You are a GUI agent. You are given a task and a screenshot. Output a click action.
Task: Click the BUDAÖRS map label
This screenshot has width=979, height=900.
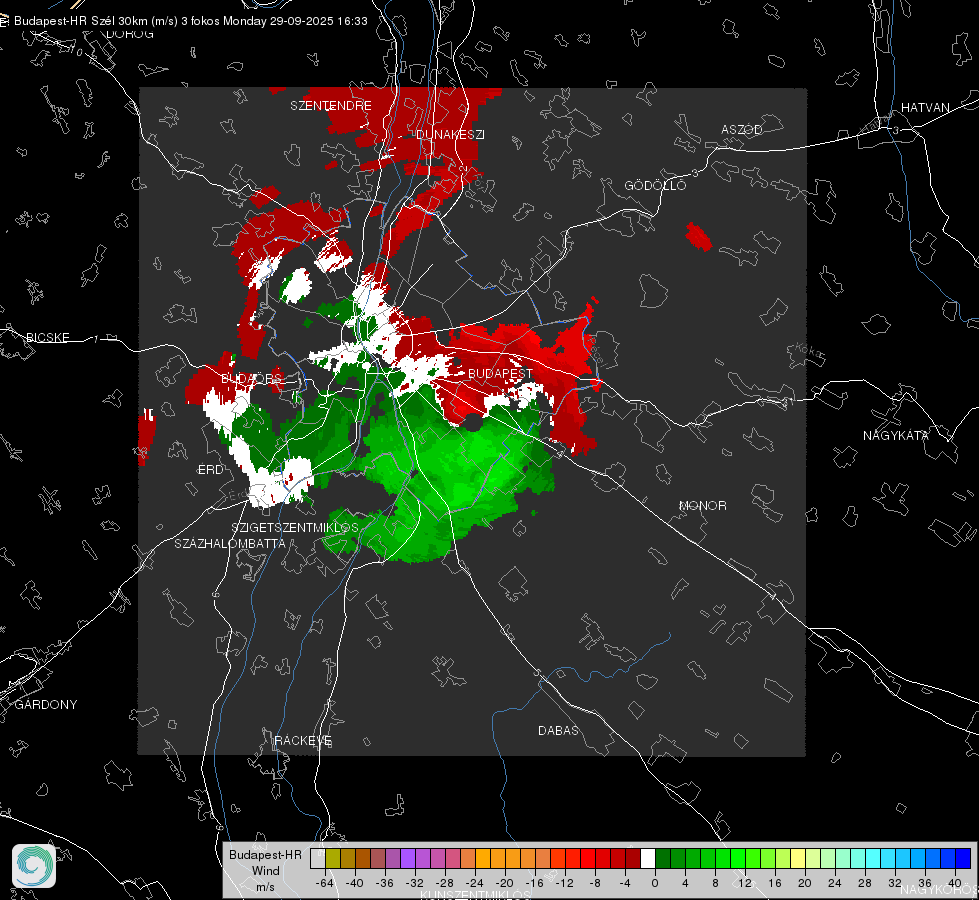(x=252, y=378)
